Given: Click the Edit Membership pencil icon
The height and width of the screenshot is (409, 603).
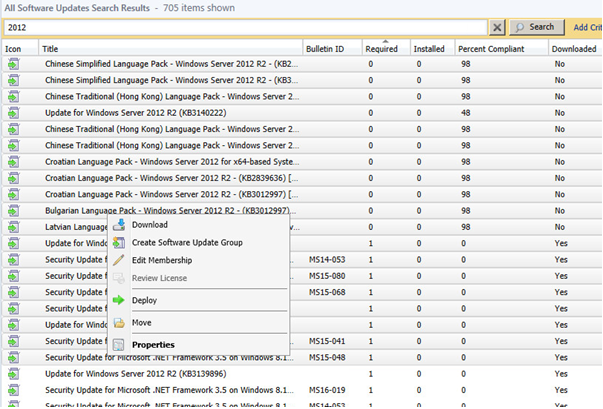Looking at the screenshot, I should click(119, 260).
